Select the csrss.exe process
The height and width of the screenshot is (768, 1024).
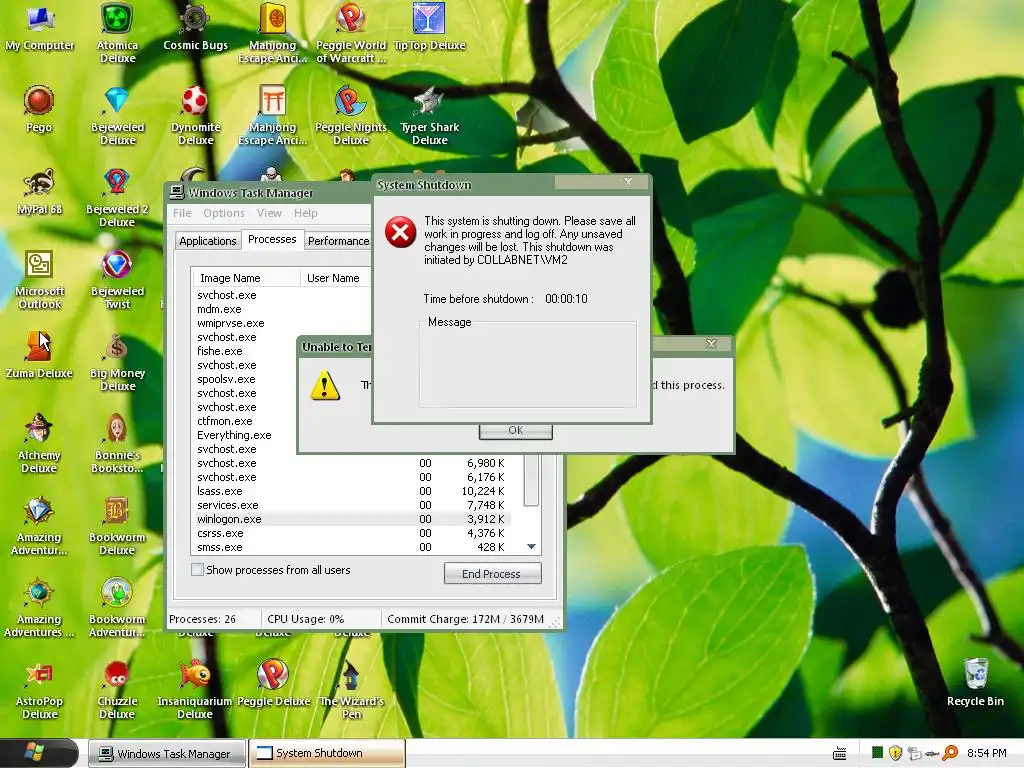220,533
